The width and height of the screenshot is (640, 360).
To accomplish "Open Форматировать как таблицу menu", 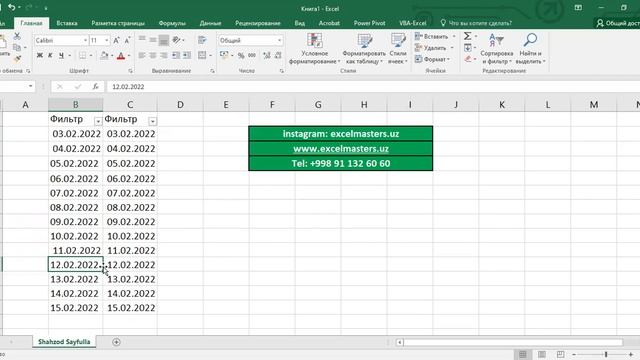I will tap(364, 49).
